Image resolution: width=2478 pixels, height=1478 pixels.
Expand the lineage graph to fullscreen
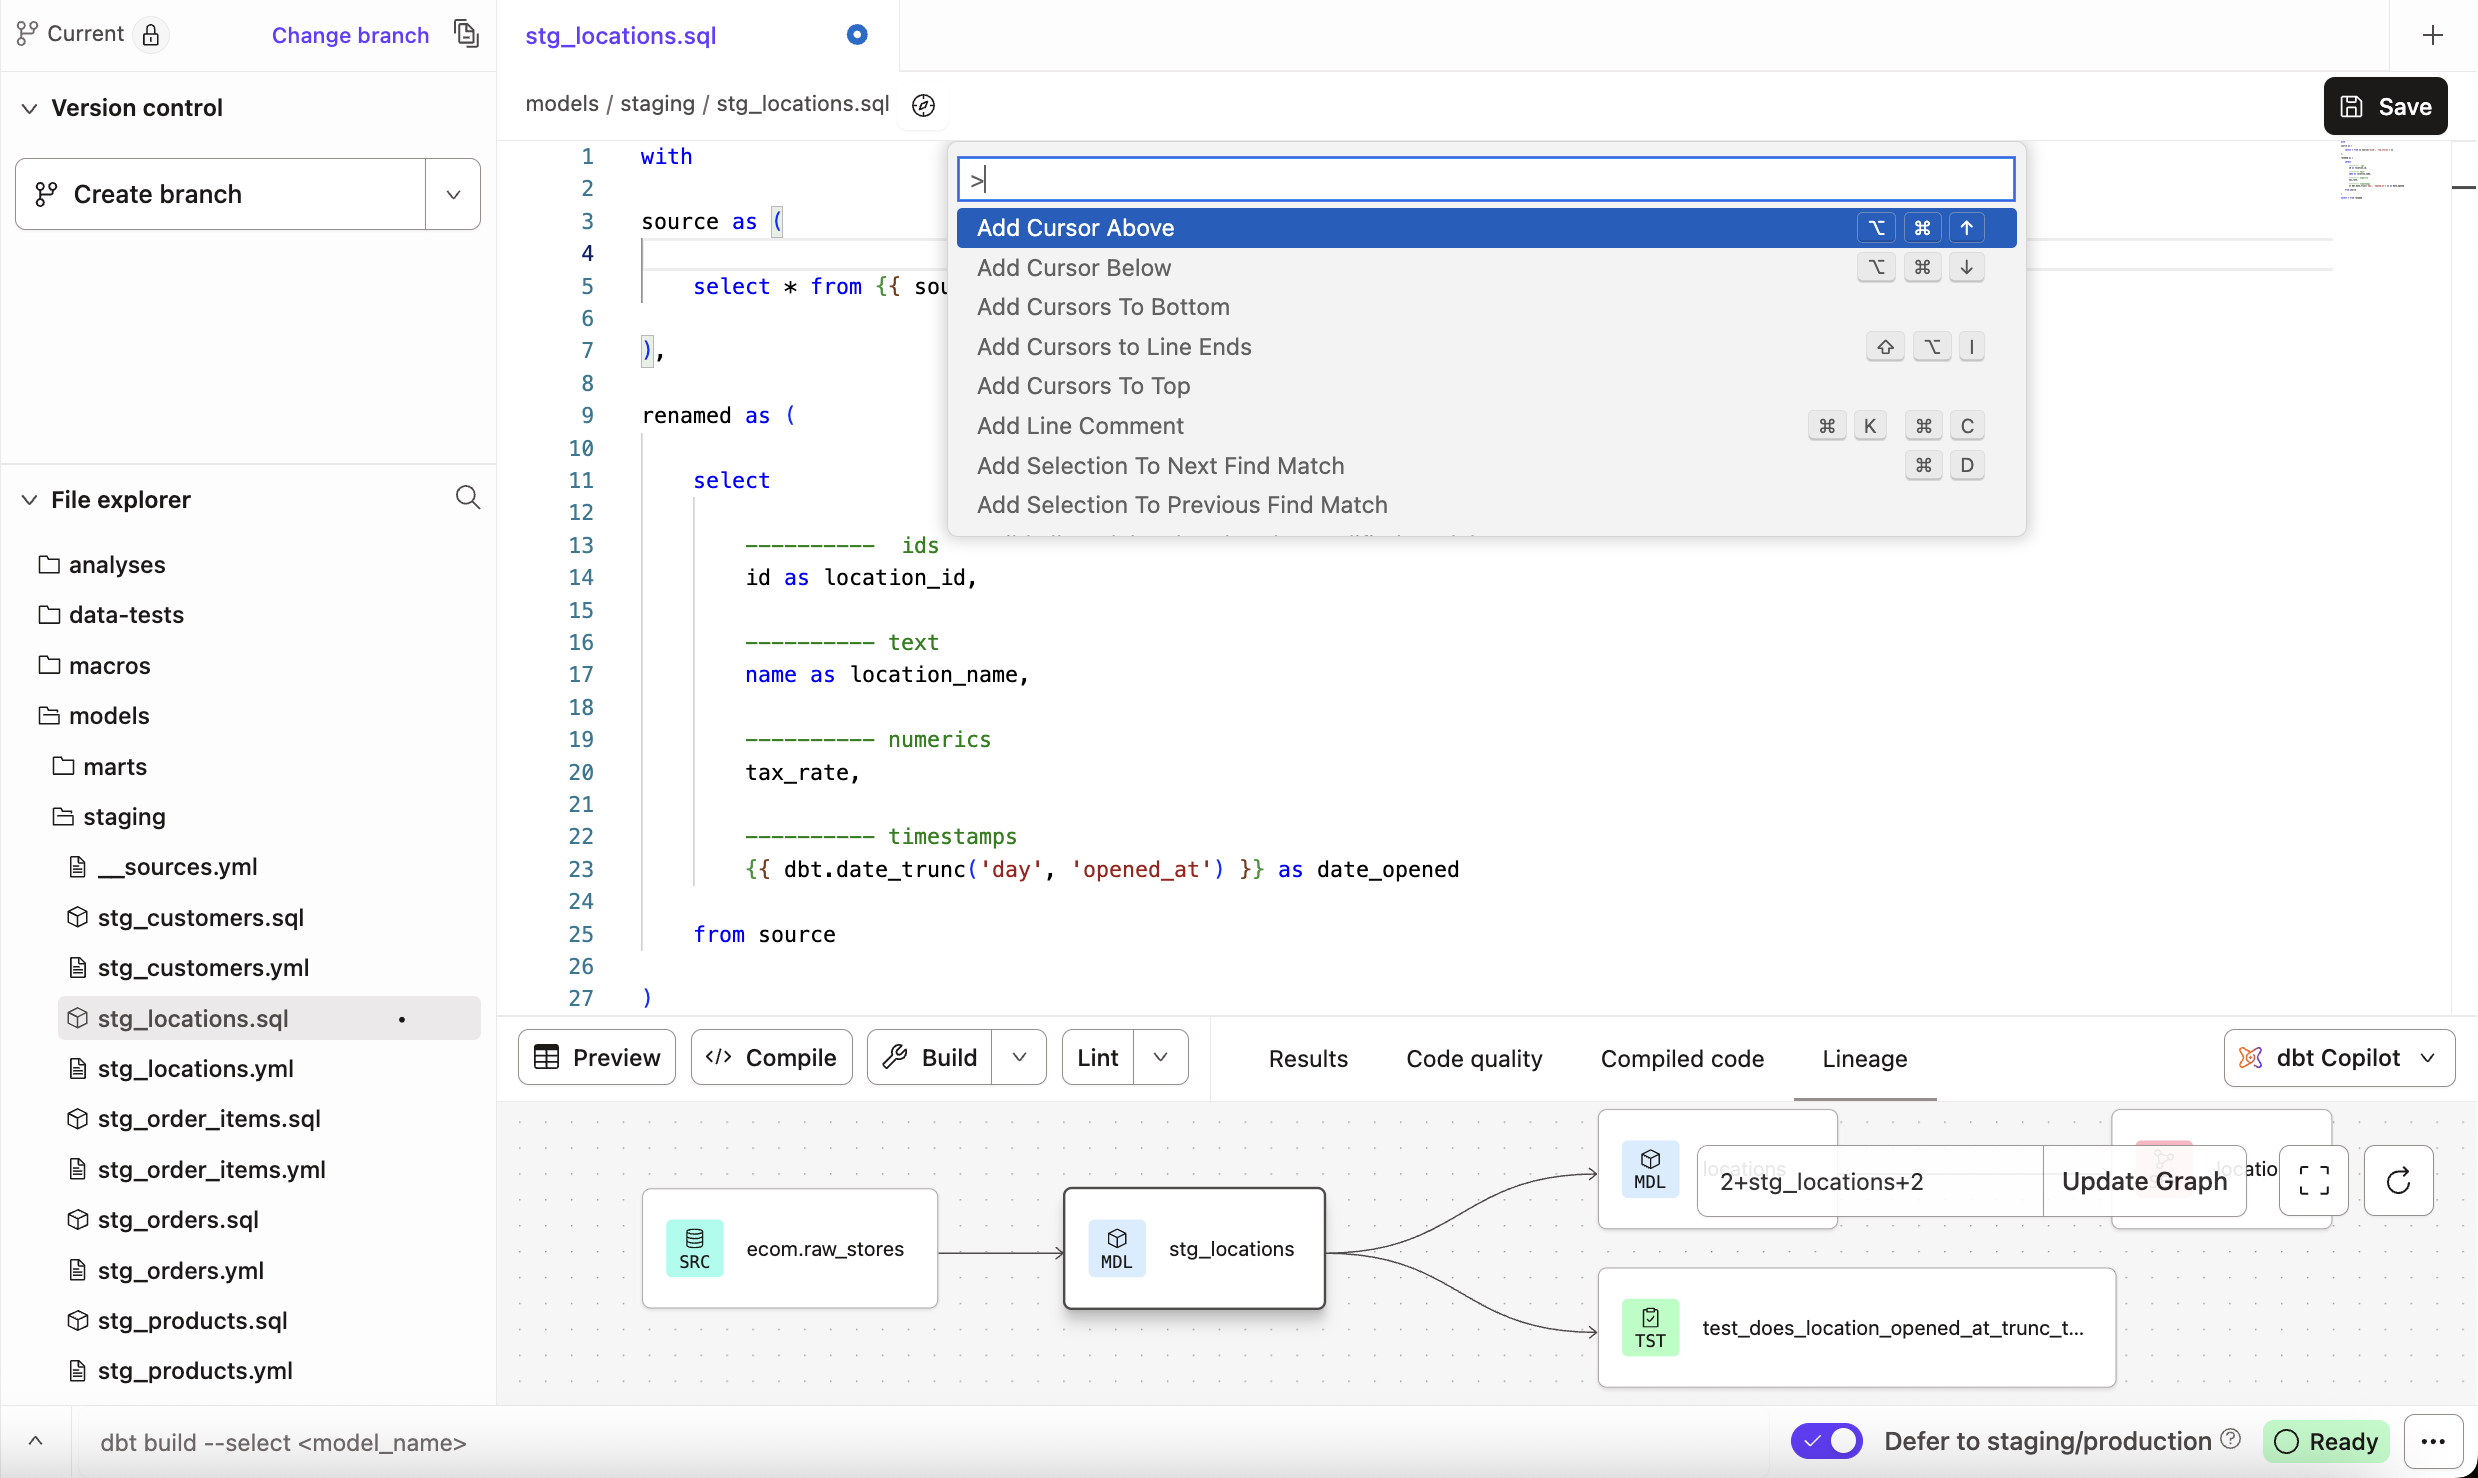coord(2313,1181)
